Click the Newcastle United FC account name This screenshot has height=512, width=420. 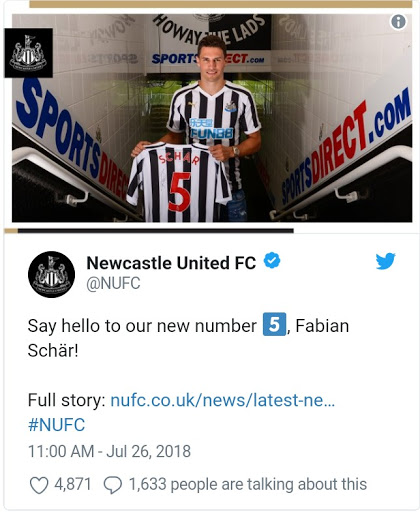[x=171, y=263]
